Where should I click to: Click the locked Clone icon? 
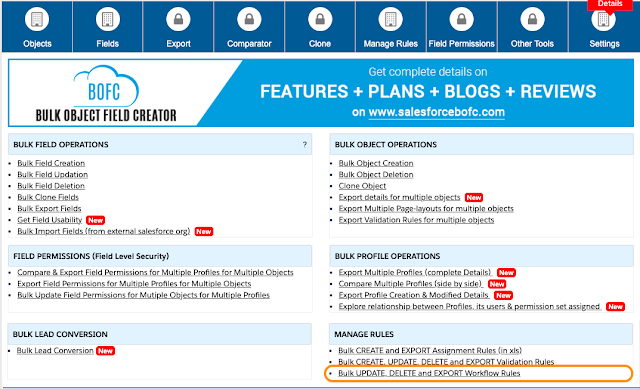pyautogui.click(x=320, y=19)
